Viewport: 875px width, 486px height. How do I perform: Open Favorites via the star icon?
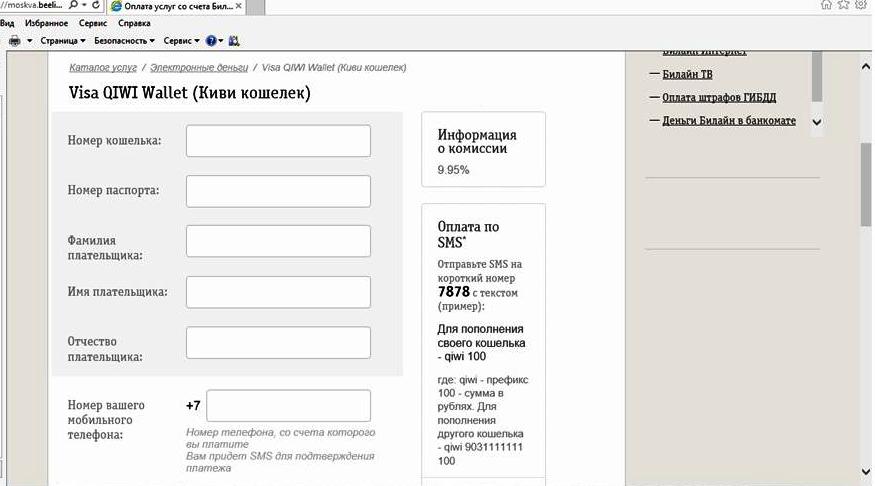click(845, 5)
